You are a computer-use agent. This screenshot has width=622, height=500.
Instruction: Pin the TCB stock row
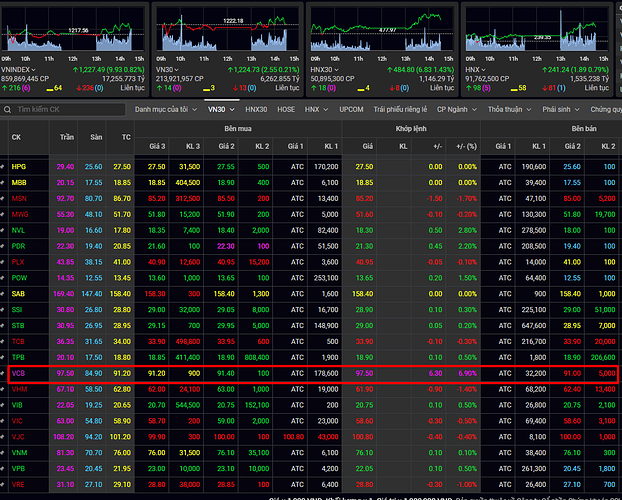[x=3, y=341]
